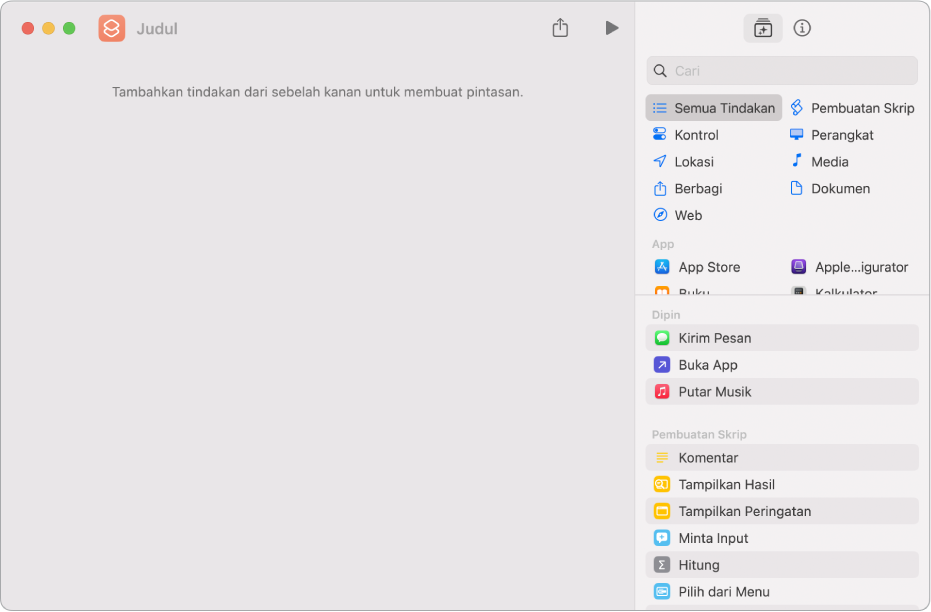The width and height of the screenshot is (931, 612).
Task: Click the magnifying glass search icon
Action: point(660,71)
